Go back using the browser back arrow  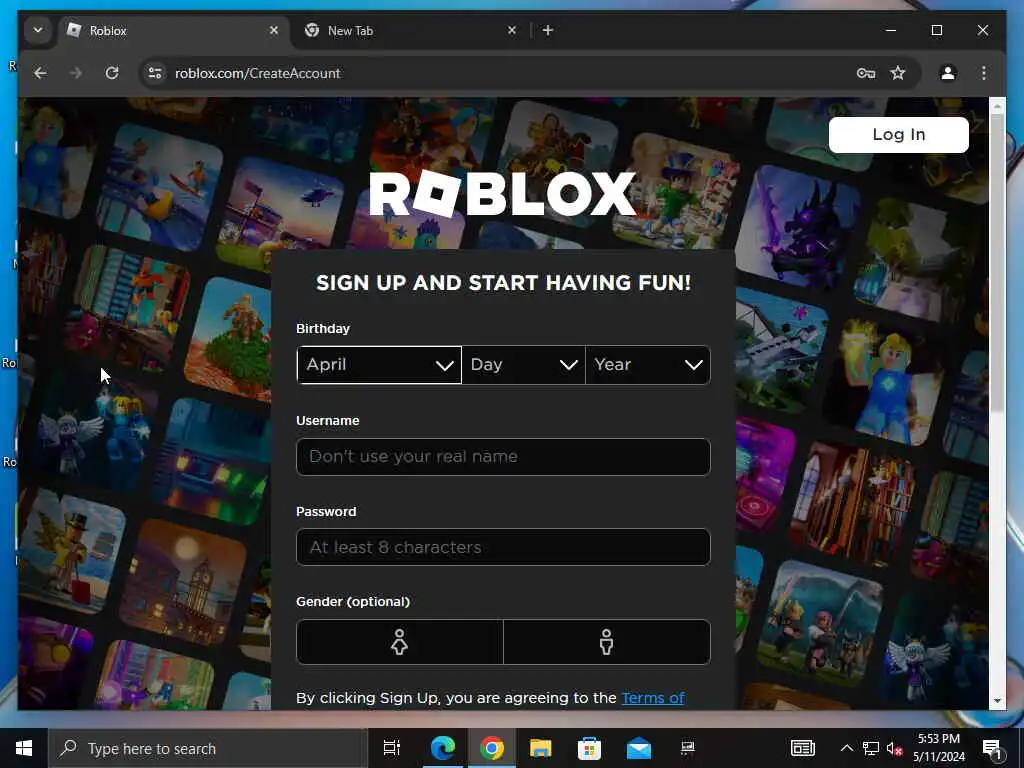[40, 73]
